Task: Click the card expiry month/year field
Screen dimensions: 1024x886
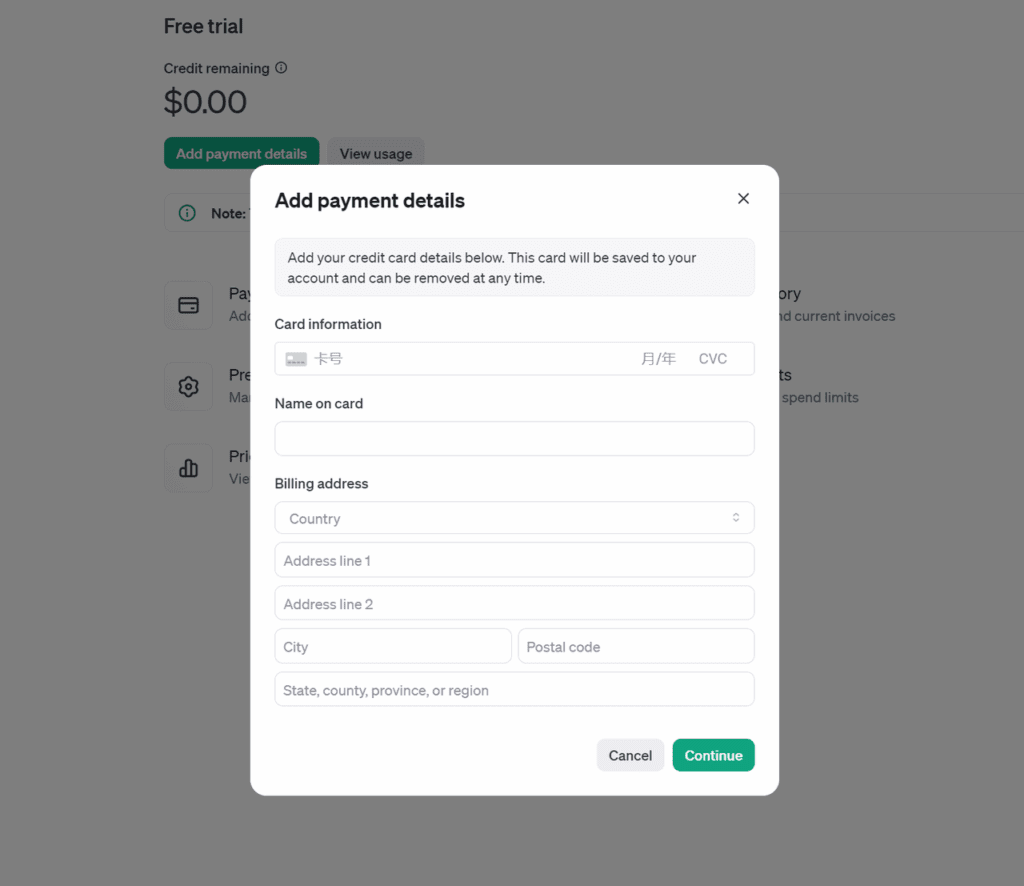Action: [x=658, y=359]
